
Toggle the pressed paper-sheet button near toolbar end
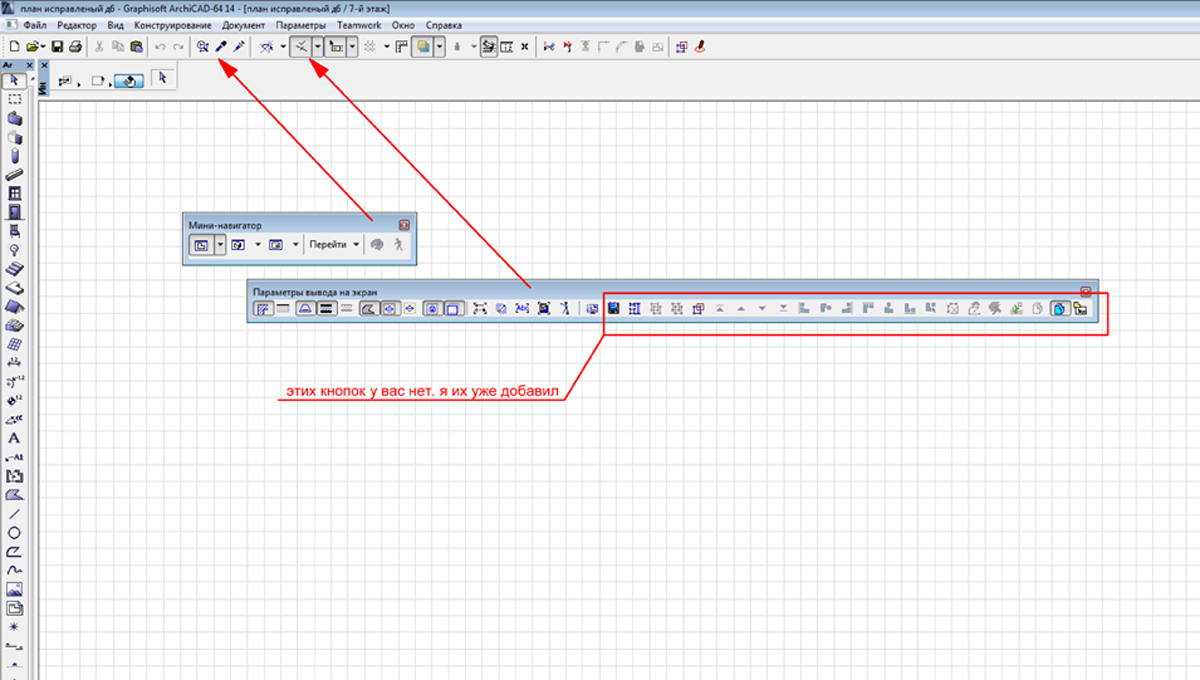pyautogui.click(x=1060, y=308)
